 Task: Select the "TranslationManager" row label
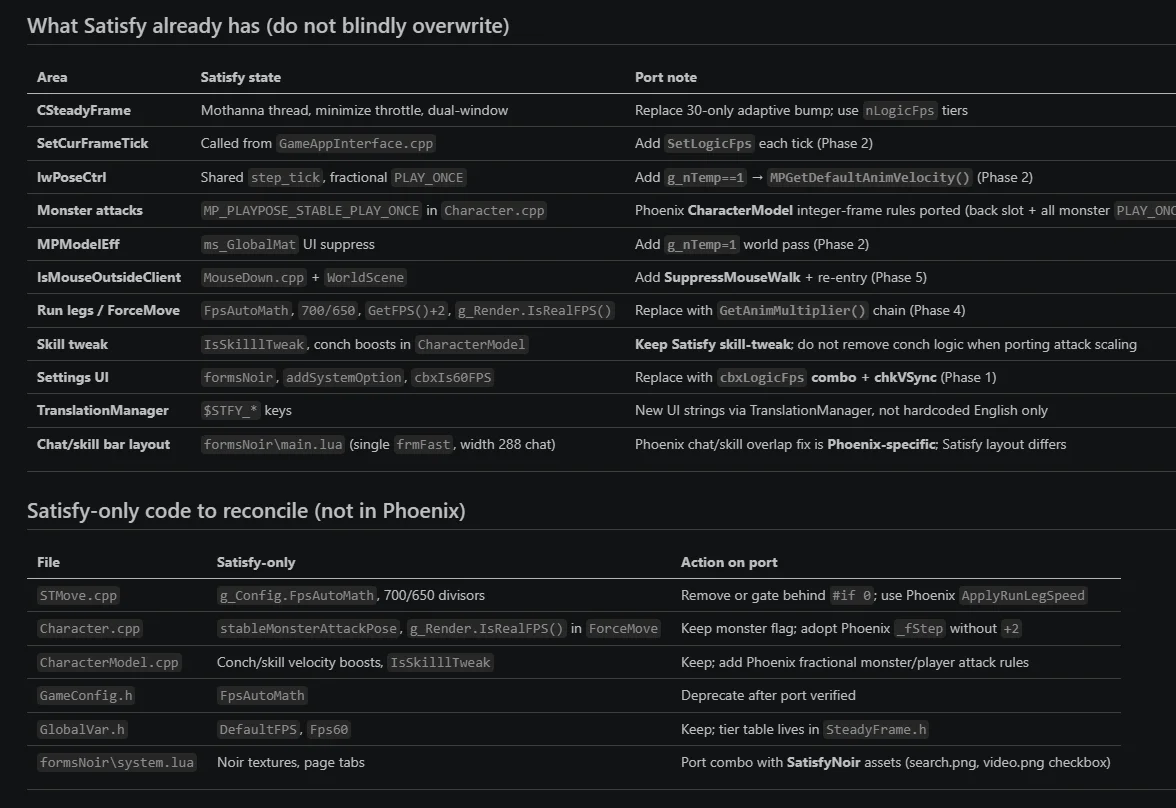[x=103, y=410]
